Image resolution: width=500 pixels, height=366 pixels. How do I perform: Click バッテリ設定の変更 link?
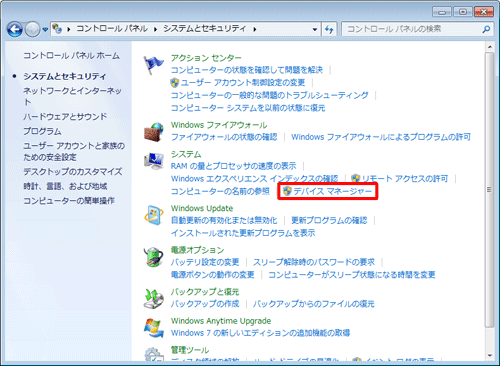(x=205, y=262)
